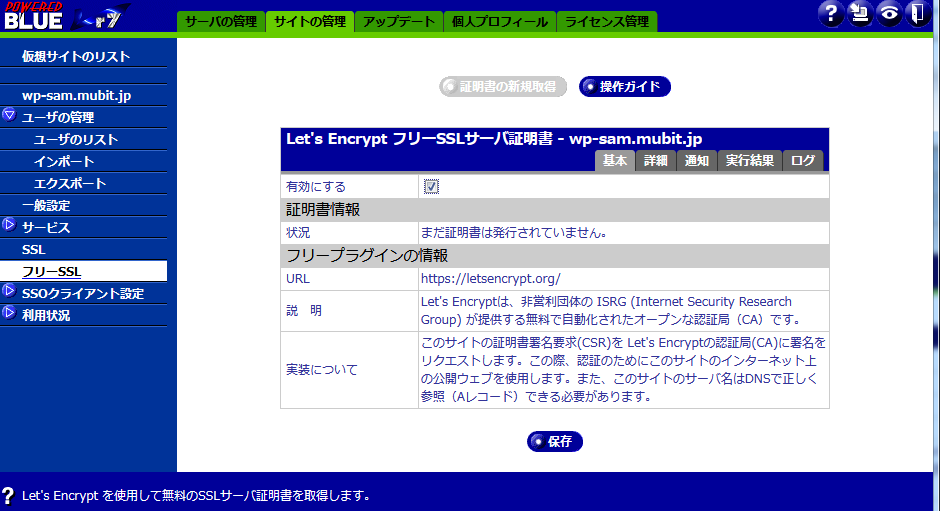The image size is (940, 511).
Task: Collapse the ユーザの管理 triangle
Action: (x=9, y=115)
